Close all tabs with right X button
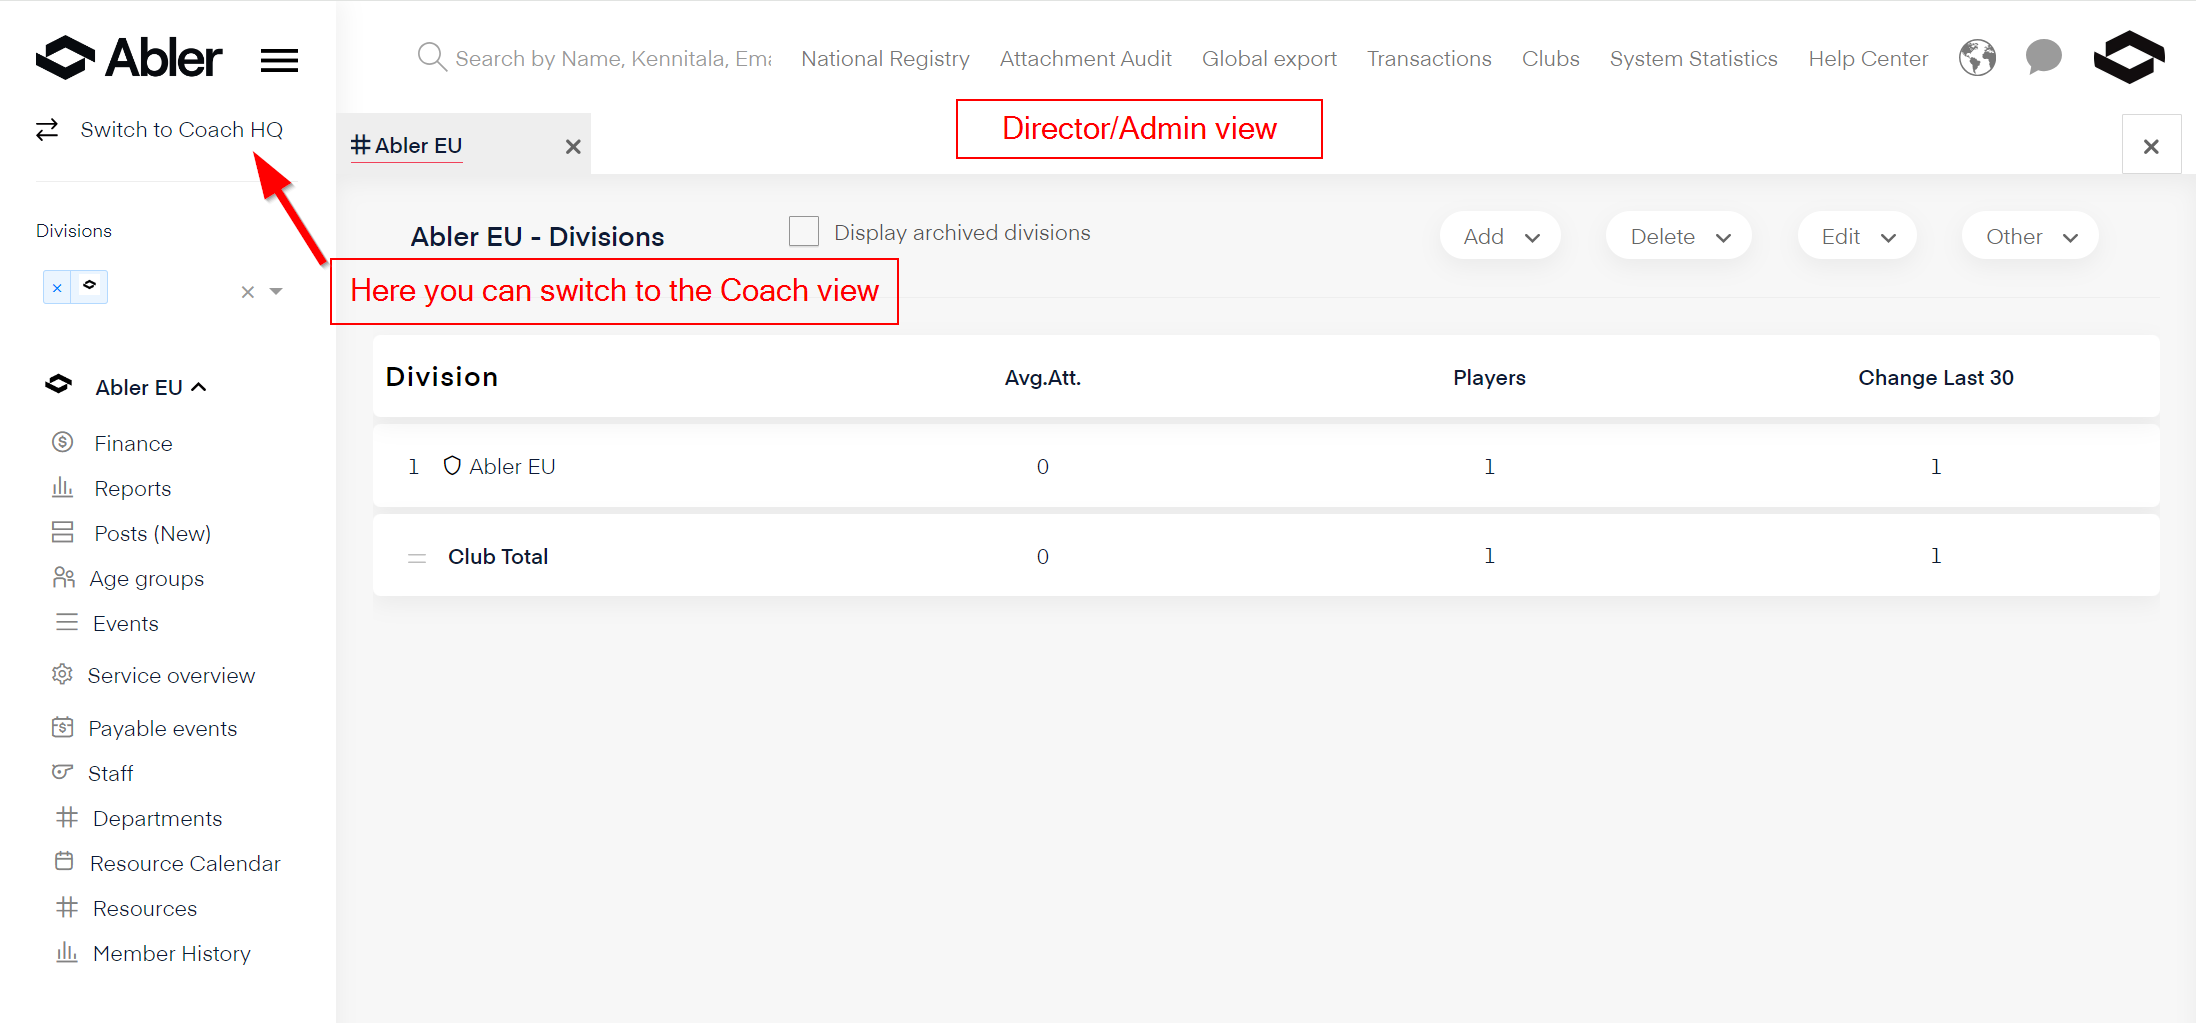This screenshot has height=1023, width=2196. click(2151, 146)
